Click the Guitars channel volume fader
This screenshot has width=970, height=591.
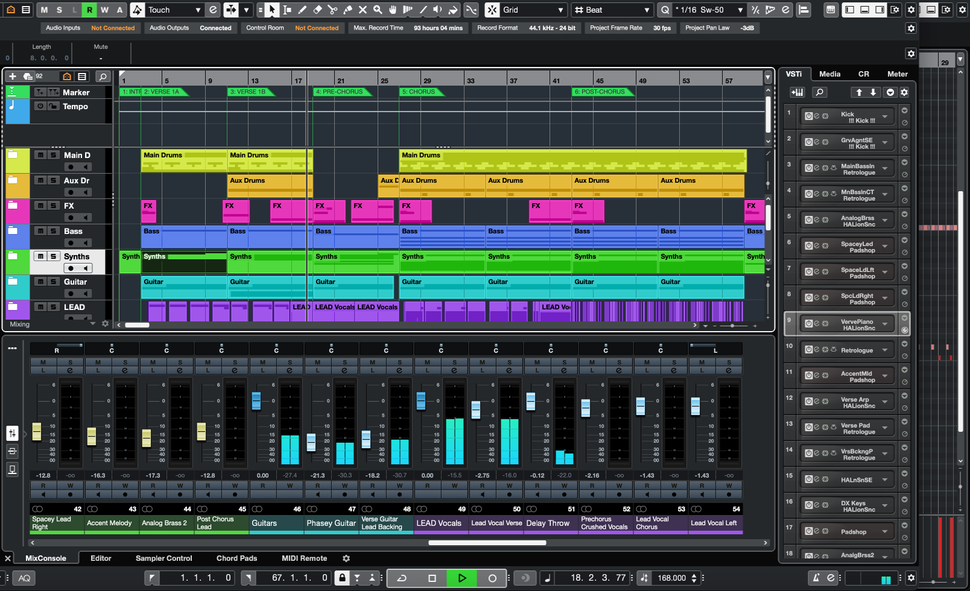(x=256, y=401)
